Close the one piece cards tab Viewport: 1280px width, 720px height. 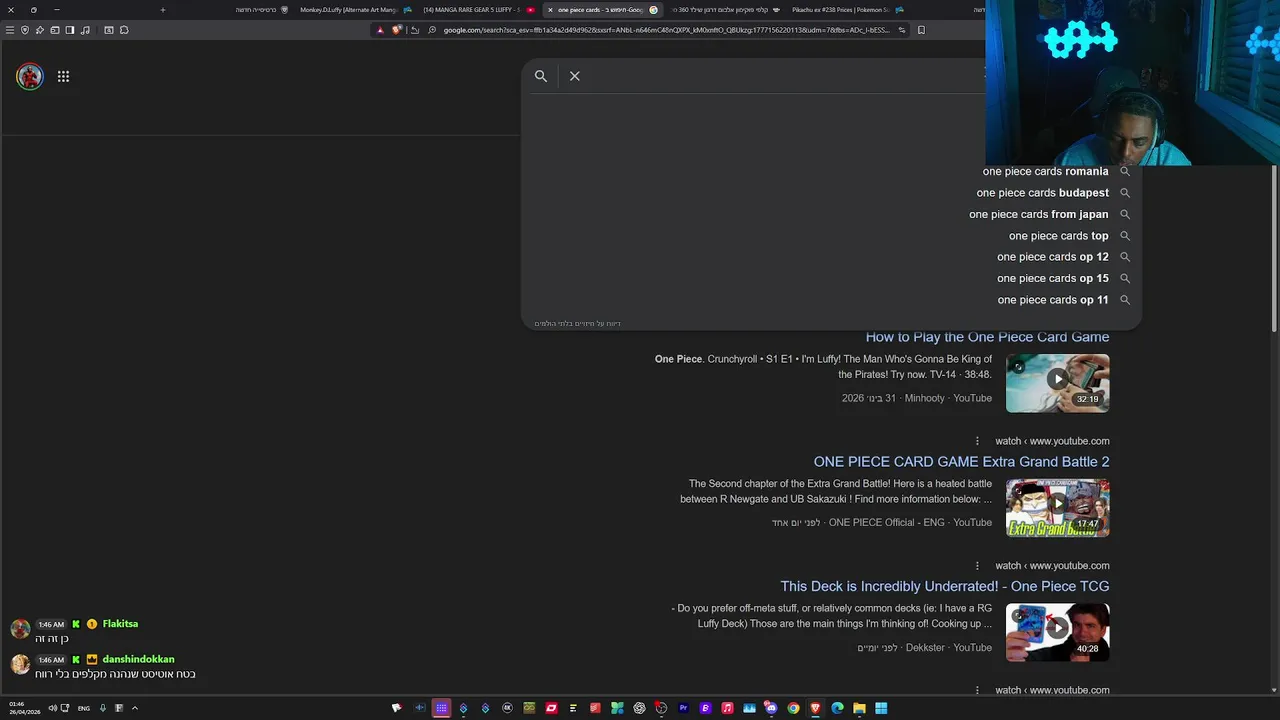(x=550, y=10)
